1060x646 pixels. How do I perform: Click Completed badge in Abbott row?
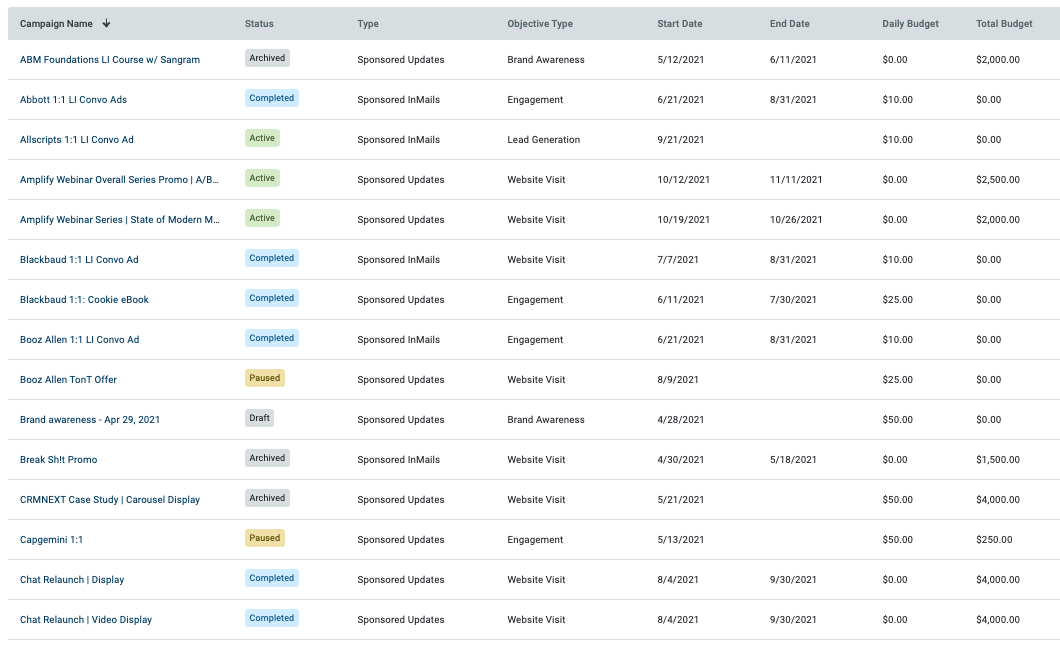272,98
